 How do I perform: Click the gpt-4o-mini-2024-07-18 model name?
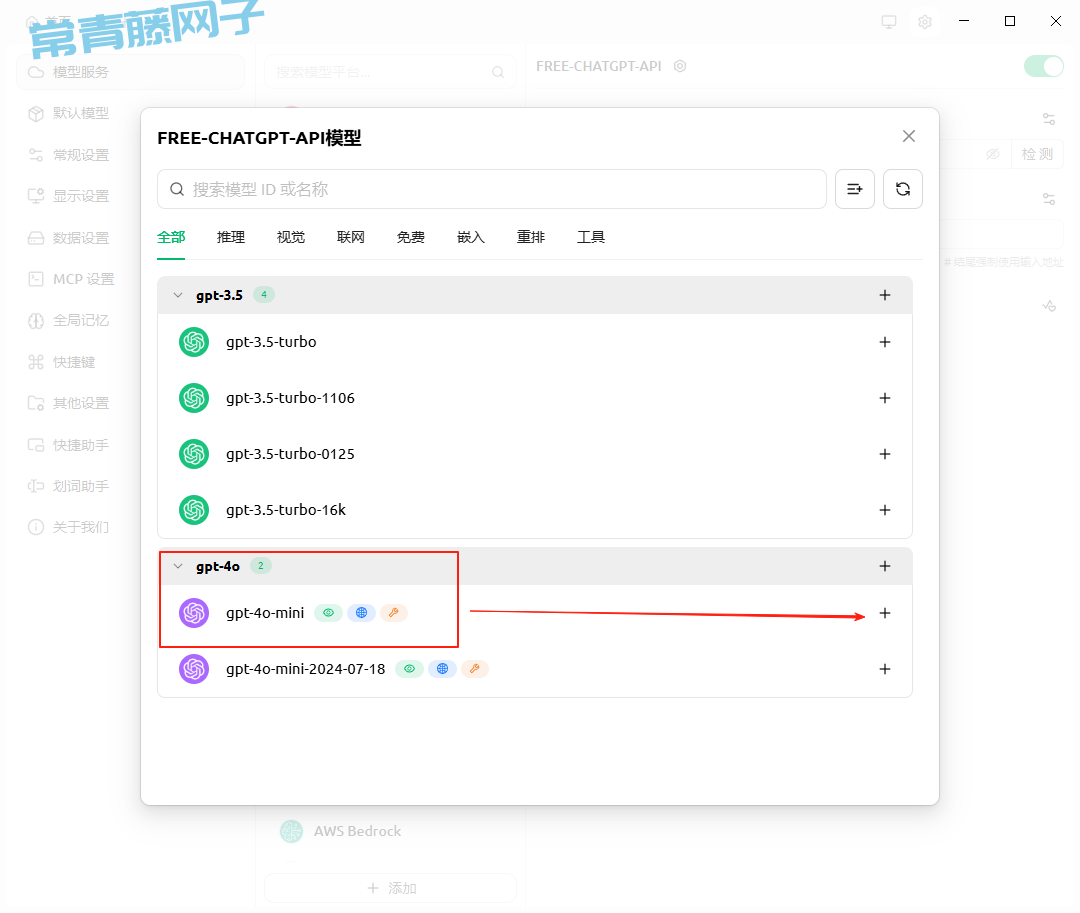pos(306,669)
